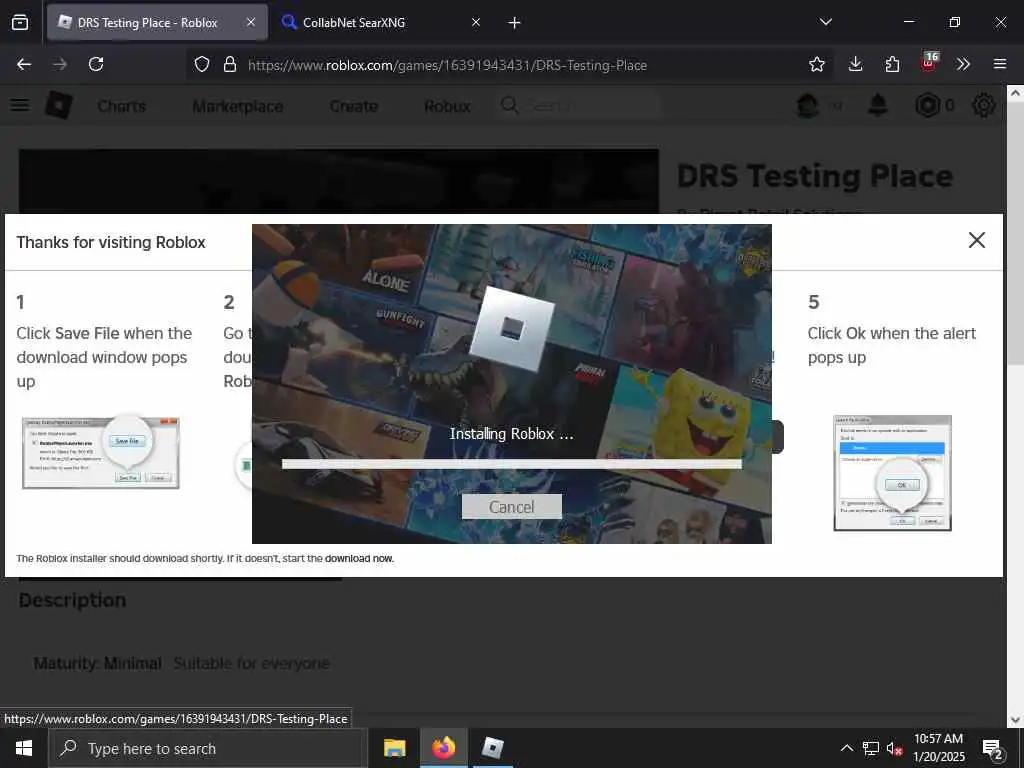
Task: Open Firefox View tab icon
Action: (x=20, y=22)
